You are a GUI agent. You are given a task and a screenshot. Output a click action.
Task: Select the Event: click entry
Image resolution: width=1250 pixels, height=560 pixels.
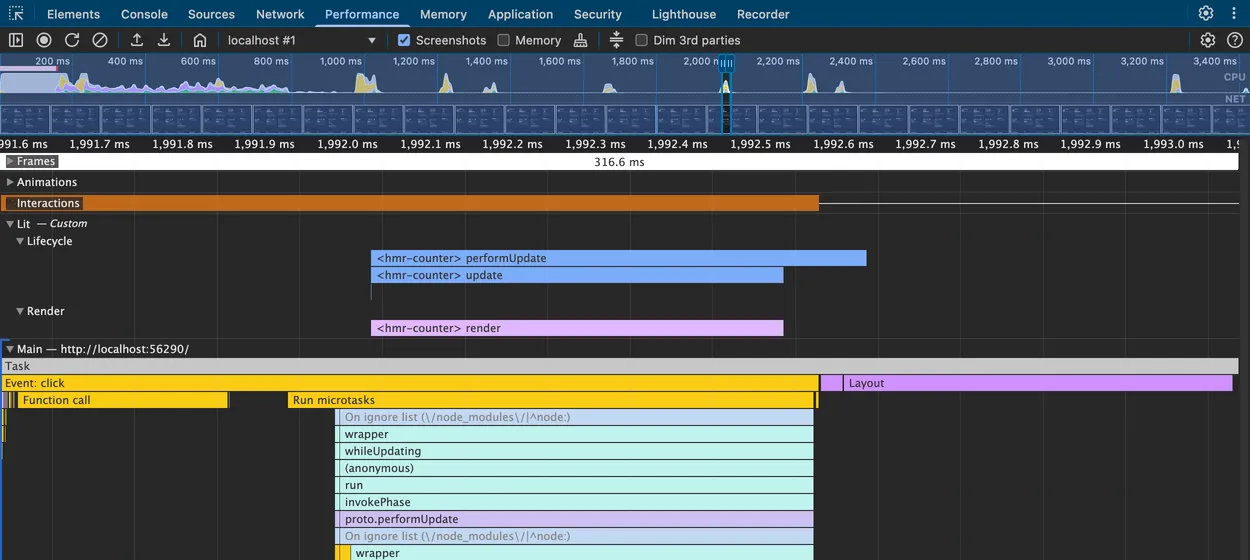409,383
